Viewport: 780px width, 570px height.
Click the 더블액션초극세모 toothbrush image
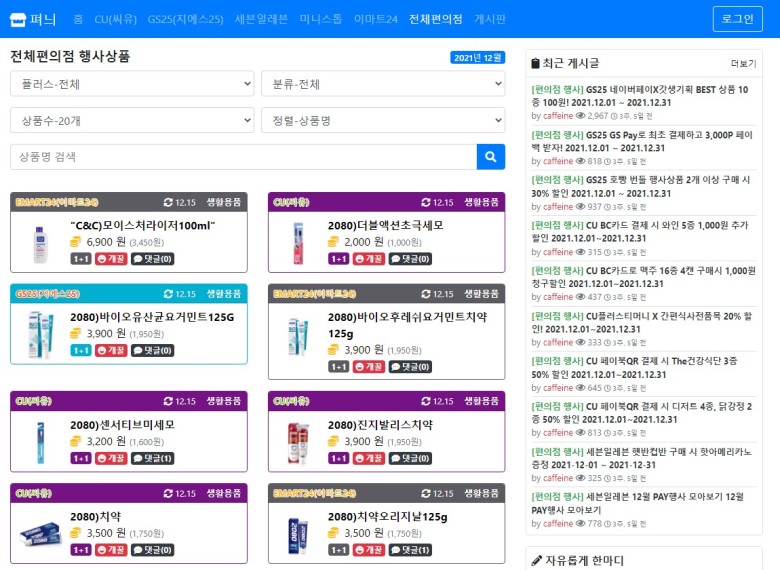pos(298,243)
